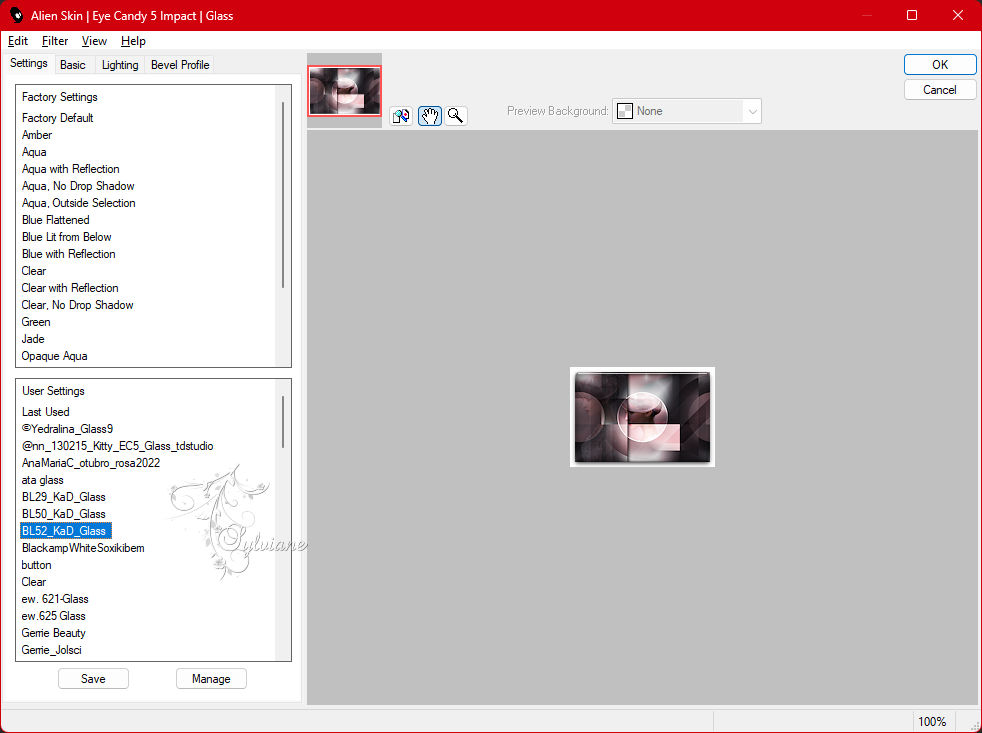
Task: Select Blue with Reflection preset
Action: 68,253
